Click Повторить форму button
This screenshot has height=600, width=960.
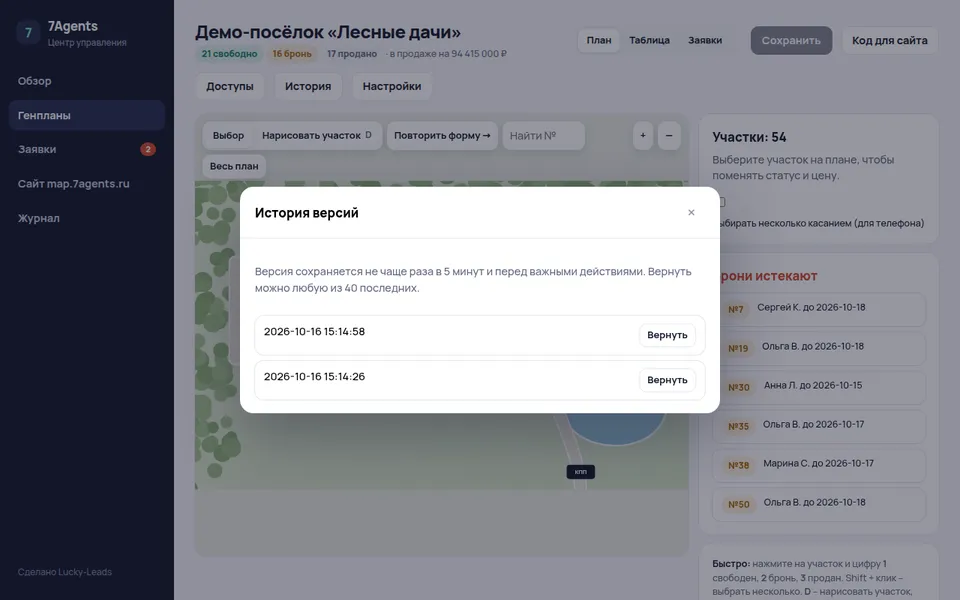point(442,135)
